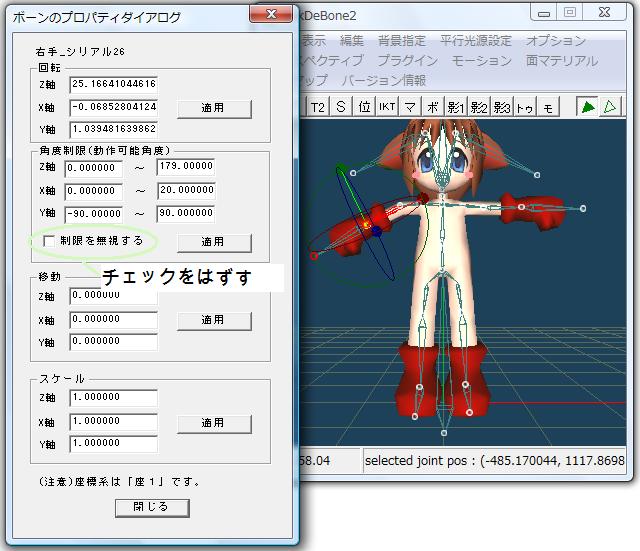This screenshot has height=551, width=640.
Task: Uncheck the 制限を無視する checkbox
Action: tap(48, 241)
